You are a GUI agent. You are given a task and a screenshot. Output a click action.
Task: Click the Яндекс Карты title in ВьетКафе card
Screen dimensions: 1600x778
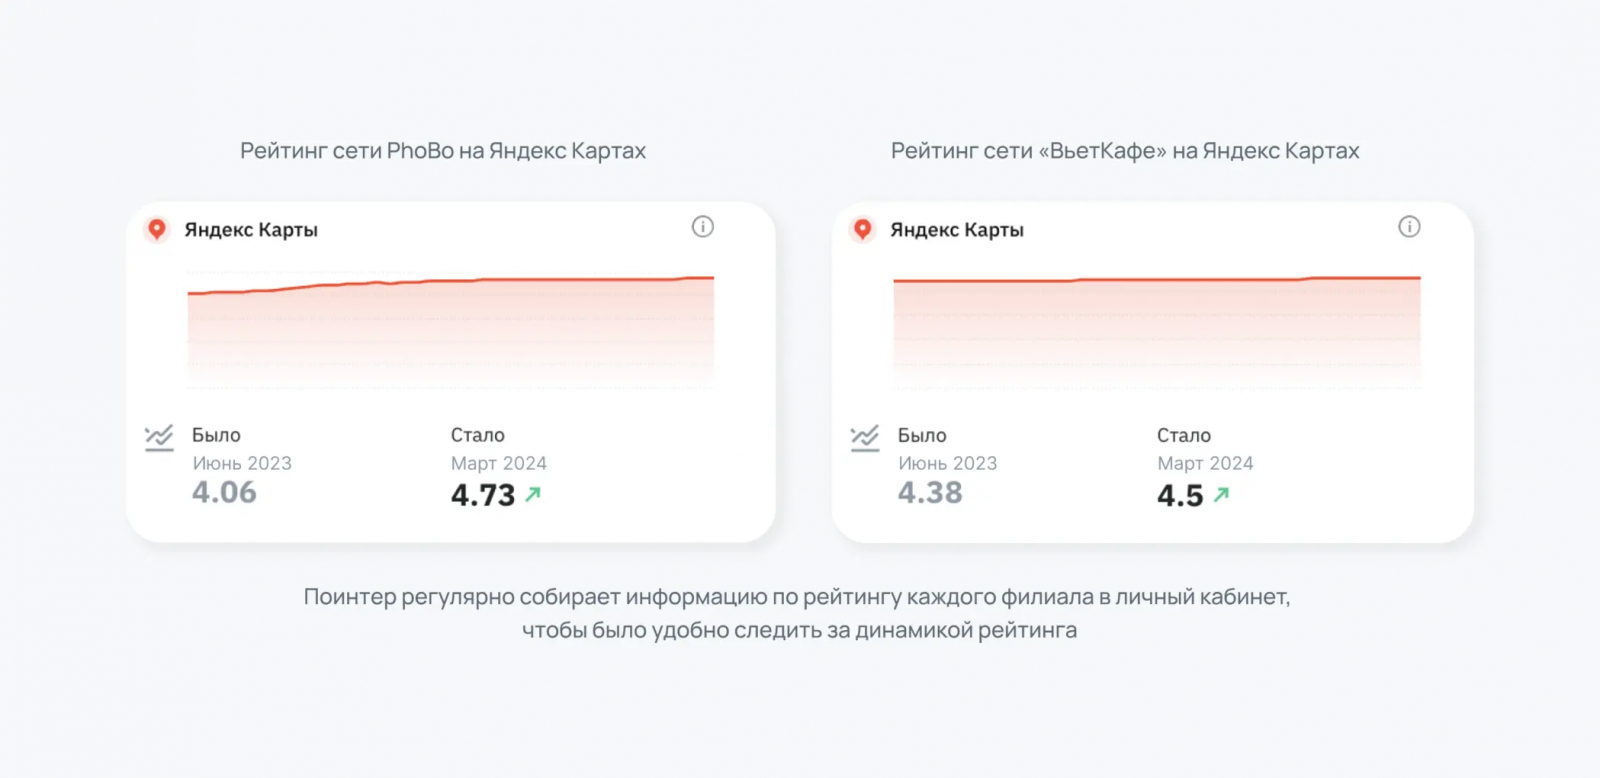(x=957, y=230)
